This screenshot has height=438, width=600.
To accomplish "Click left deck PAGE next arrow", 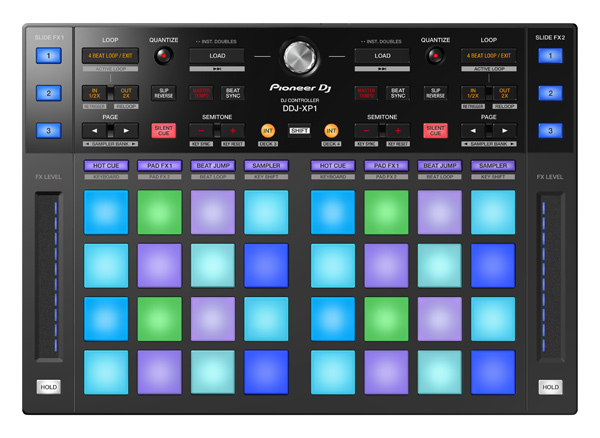I will click(x=126, y=130).
